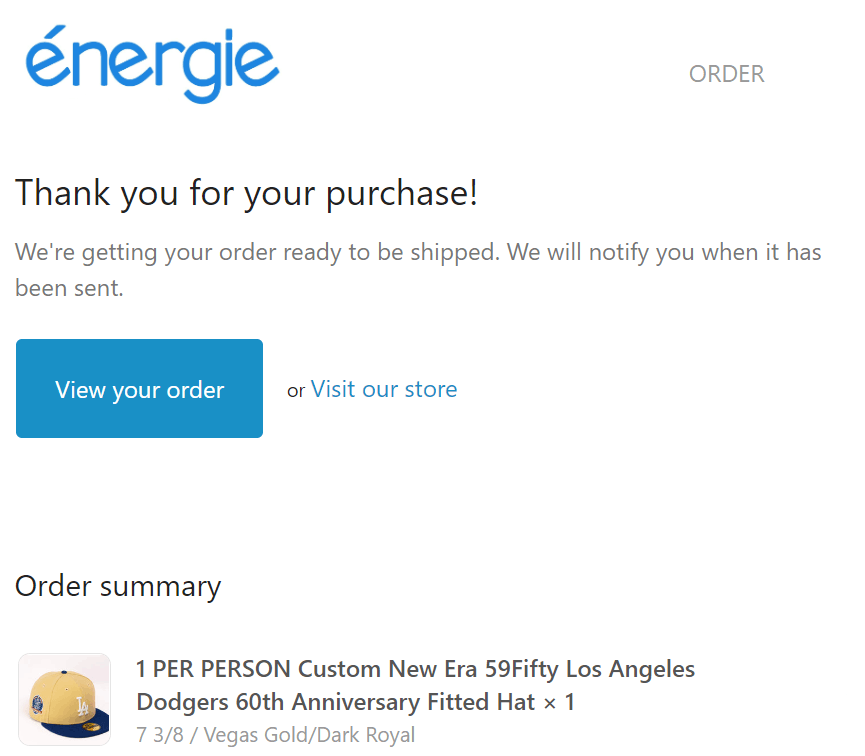
Task: Open the View your order button
Action: 140,388
